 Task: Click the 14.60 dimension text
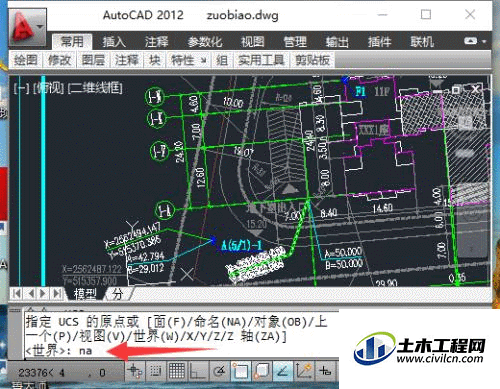coord(382,208)
